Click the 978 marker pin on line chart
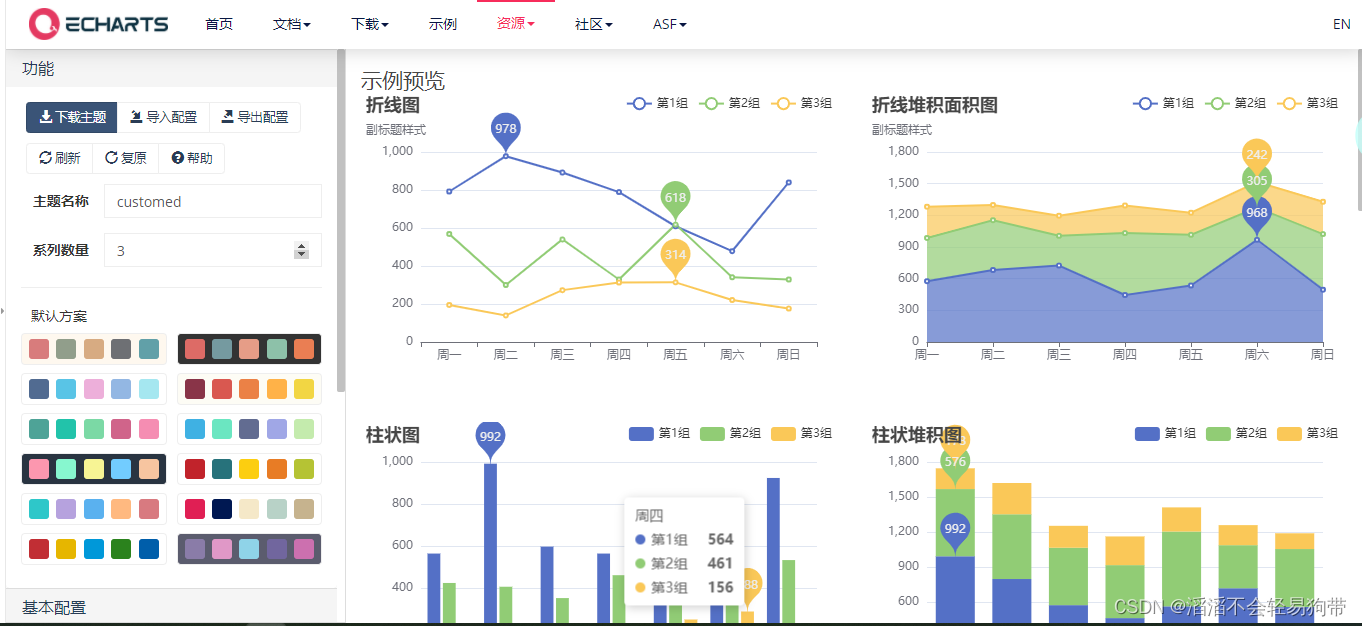The height and width of the screenshot is (626, 1362). 506,130
